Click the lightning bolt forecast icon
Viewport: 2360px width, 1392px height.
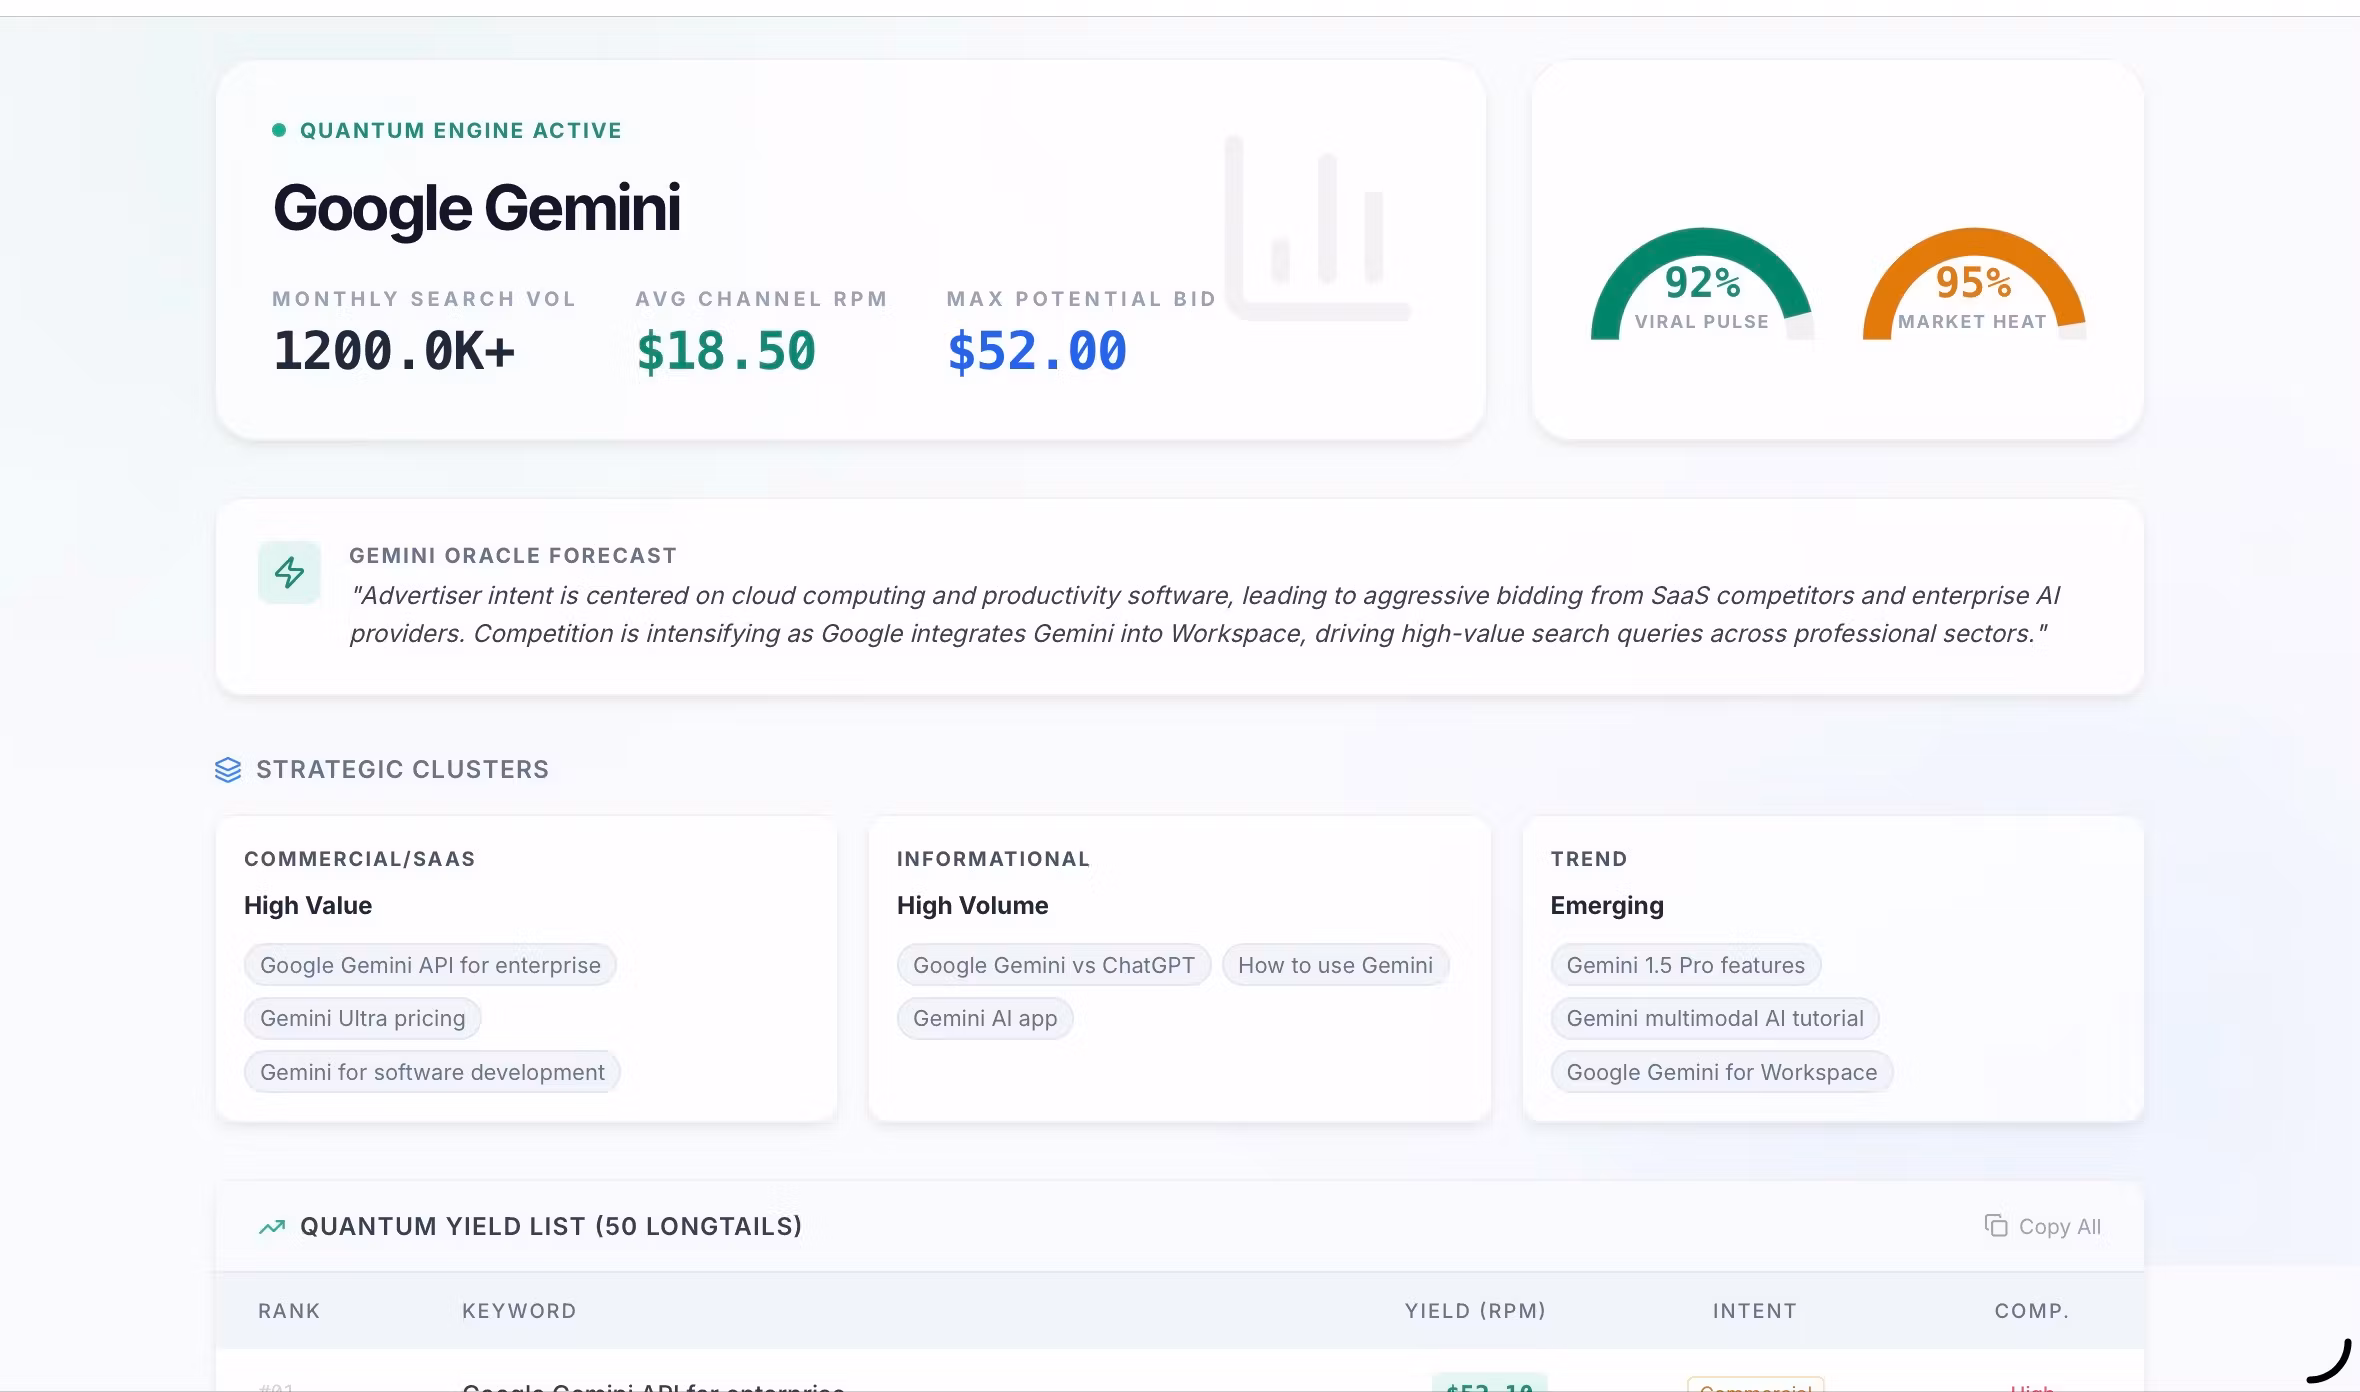(x=289, y=572)
